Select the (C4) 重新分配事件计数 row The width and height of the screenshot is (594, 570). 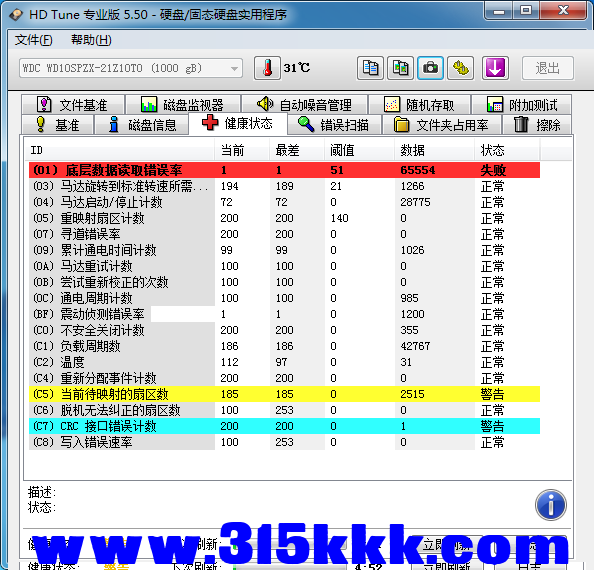284,378
